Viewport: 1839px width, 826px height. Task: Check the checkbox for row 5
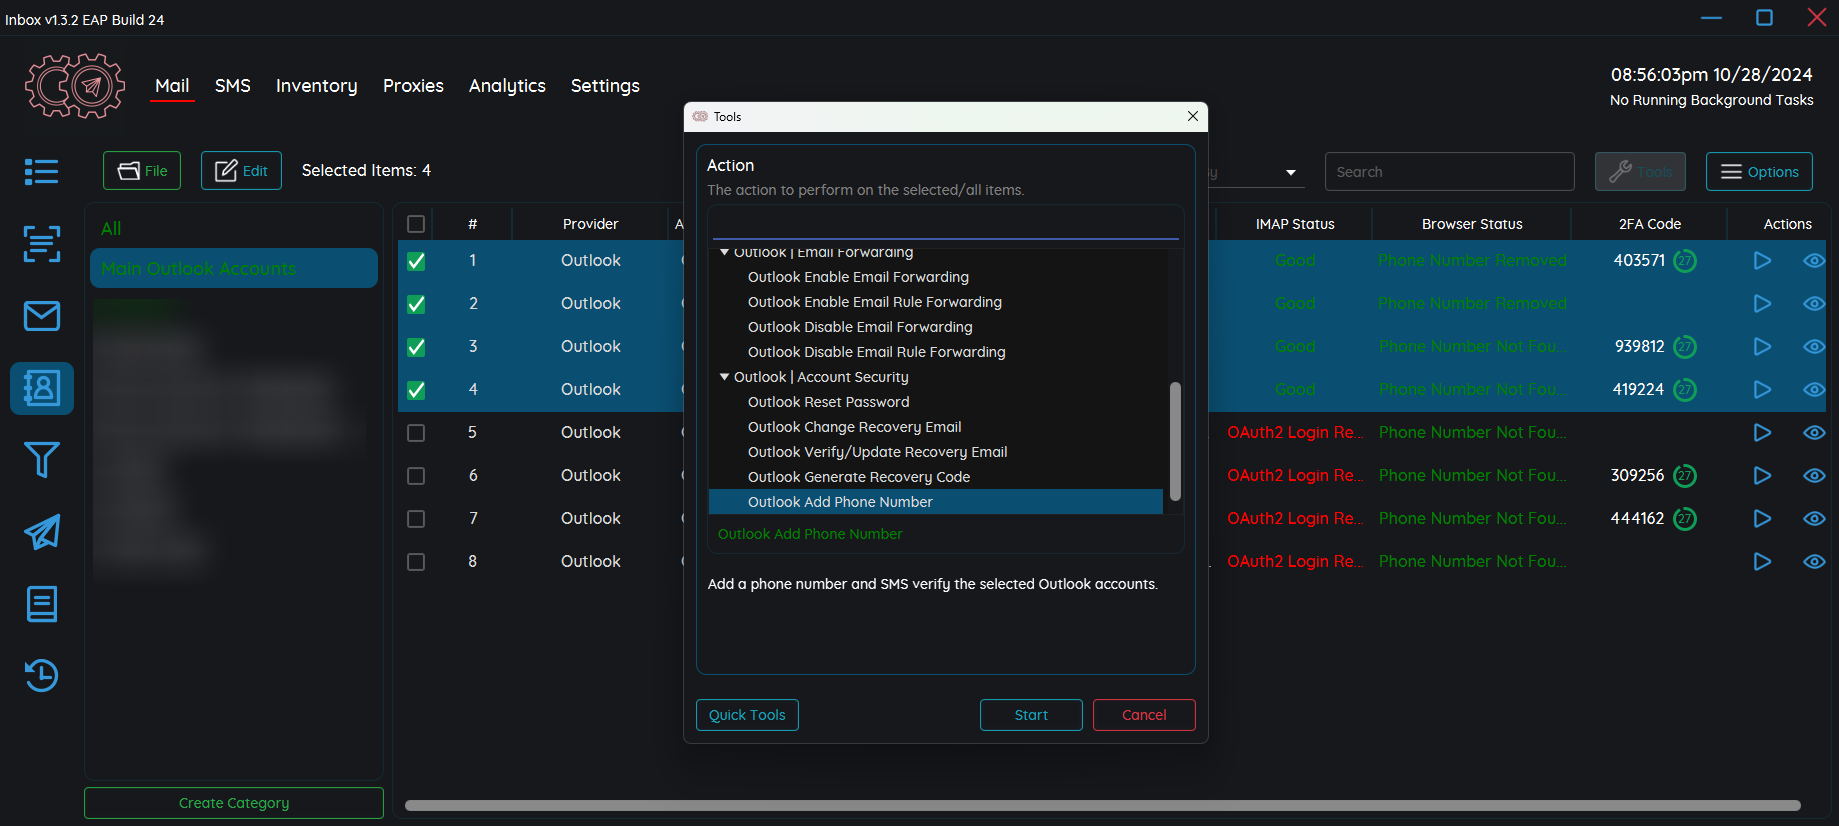coord(416,433)
